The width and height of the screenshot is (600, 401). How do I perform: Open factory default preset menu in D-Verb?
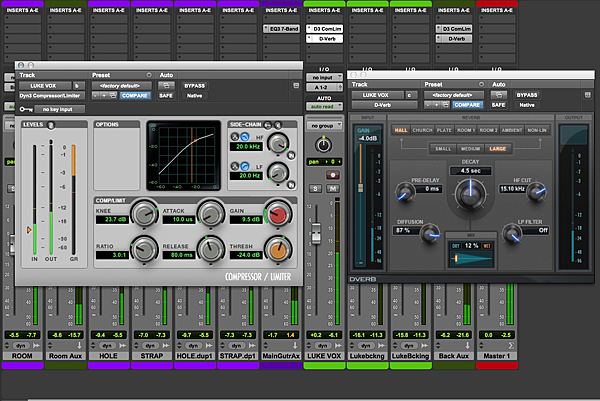[x=454, y=95]
